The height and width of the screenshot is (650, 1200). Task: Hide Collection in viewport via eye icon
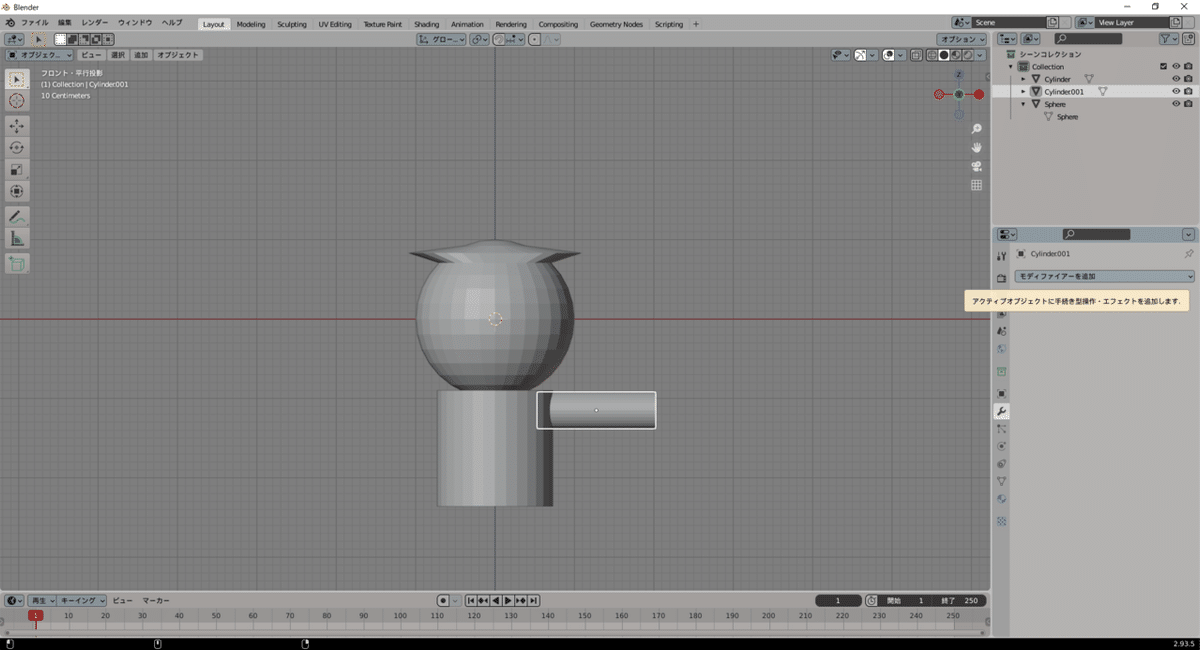coord(1175,66)
